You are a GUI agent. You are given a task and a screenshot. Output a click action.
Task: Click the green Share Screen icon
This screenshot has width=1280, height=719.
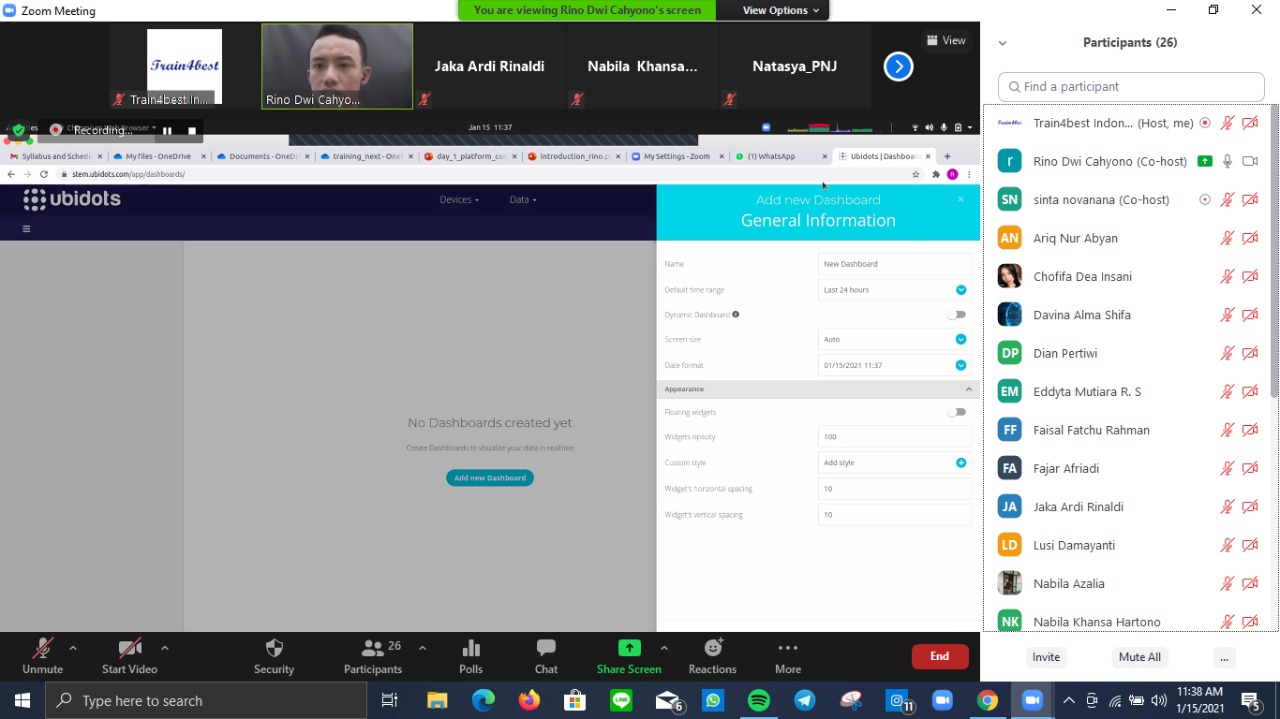[x=629, y=648]
